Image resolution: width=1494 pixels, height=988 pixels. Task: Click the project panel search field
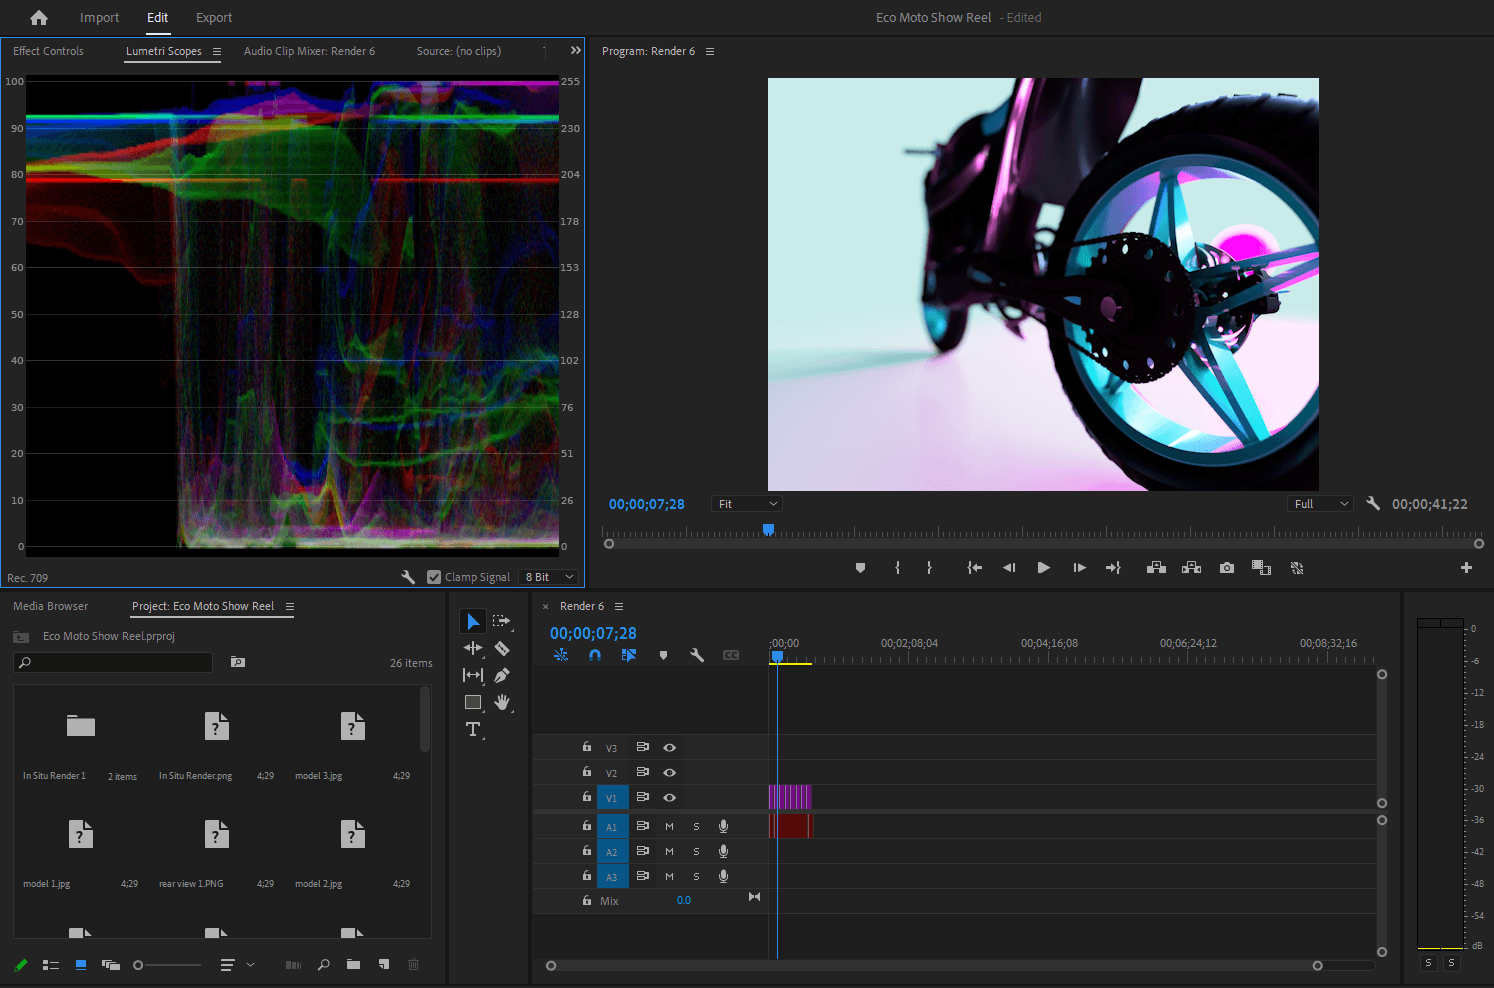coord(113,662)
